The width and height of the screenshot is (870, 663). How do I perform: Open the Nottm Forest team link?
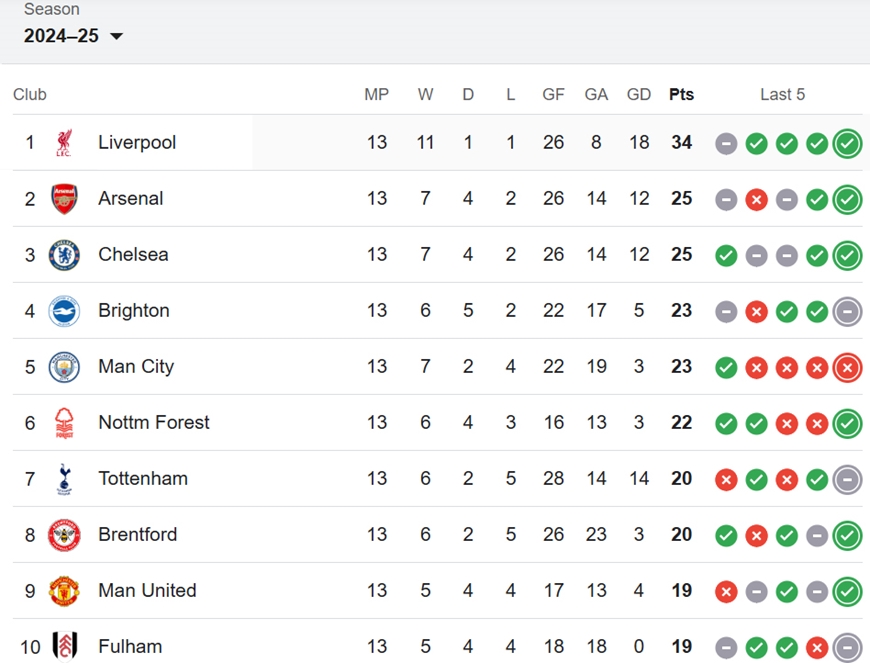(x=154, y=422)
